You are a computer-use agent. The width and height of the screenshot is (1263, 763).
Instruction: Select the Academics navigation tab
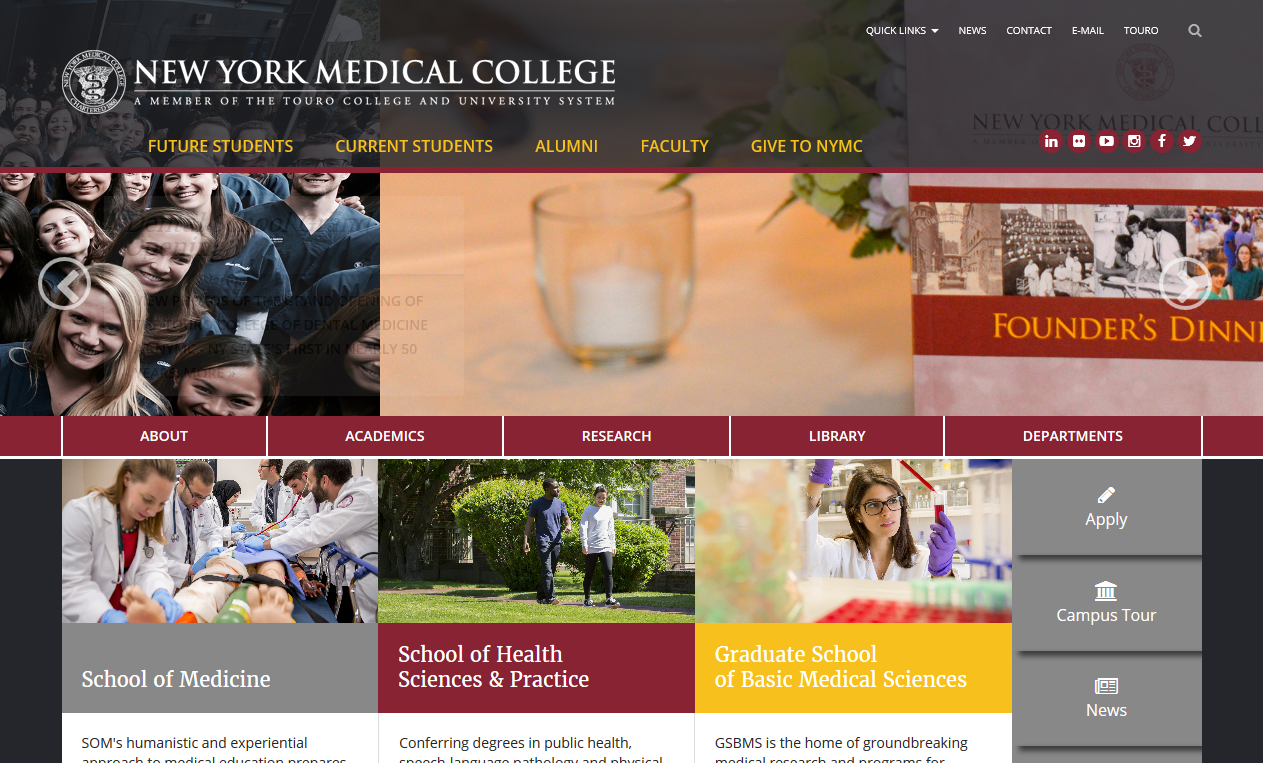click(385, 436)
